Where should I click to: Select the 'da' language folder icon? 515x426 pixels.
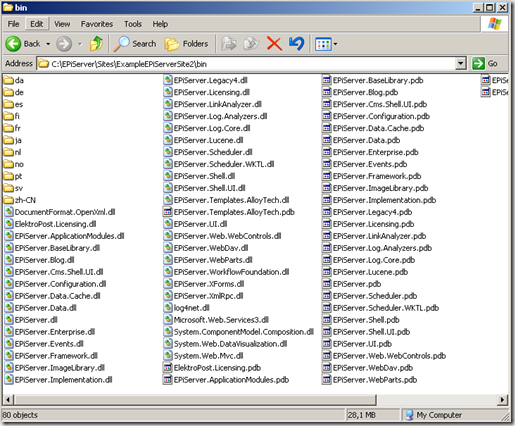click(x=9, y=80)
